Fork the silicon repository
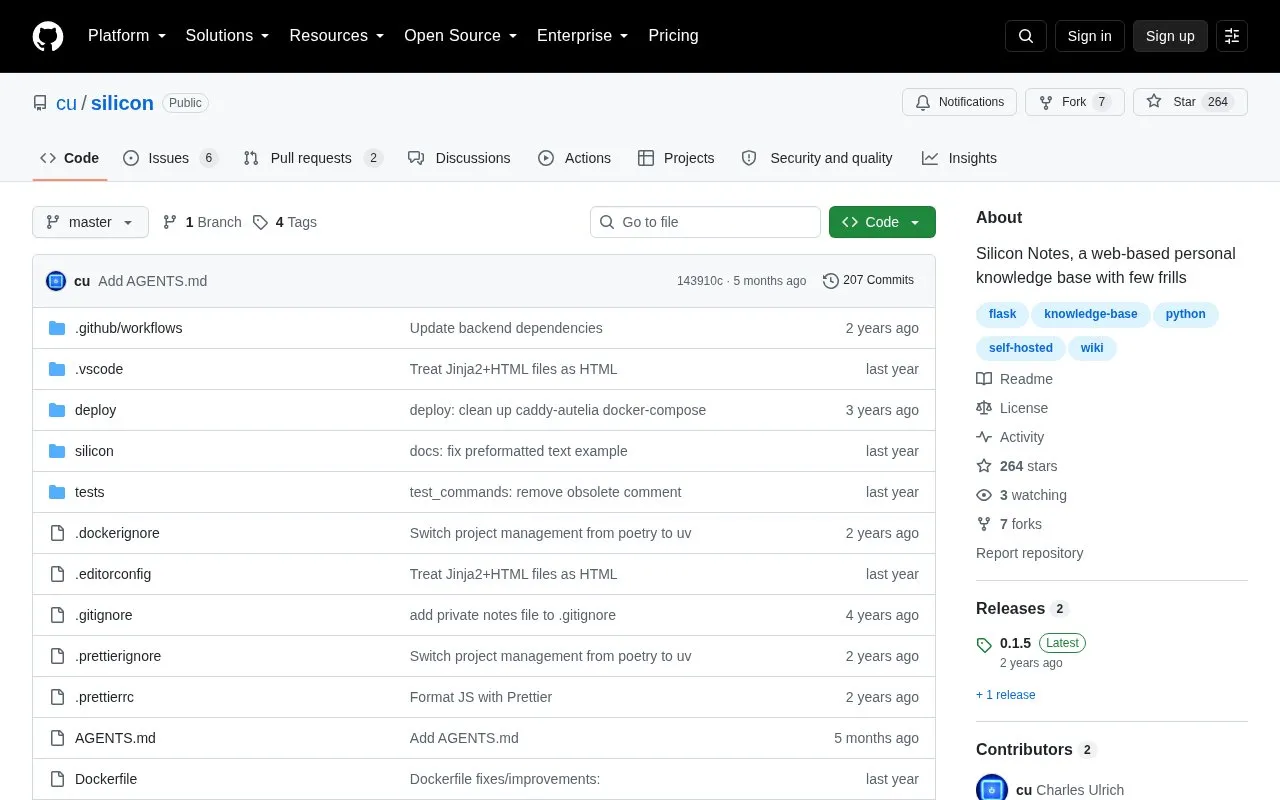 tap(1075, 102)
